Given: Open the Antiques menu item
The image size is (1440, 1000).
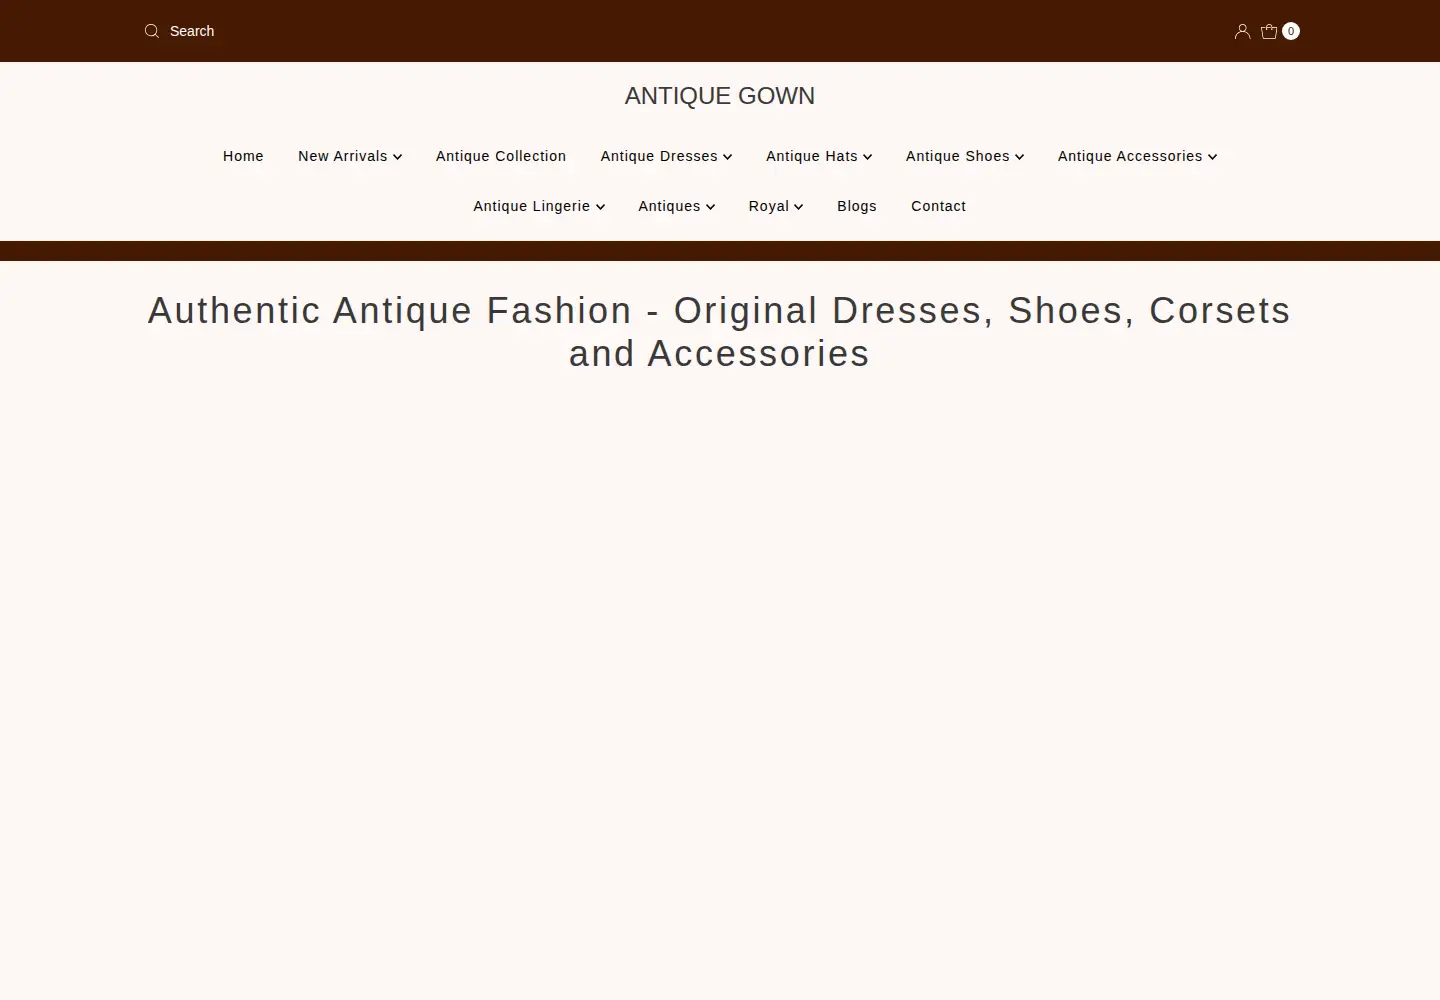Looking at the screenshot, I should coord(669,206).
